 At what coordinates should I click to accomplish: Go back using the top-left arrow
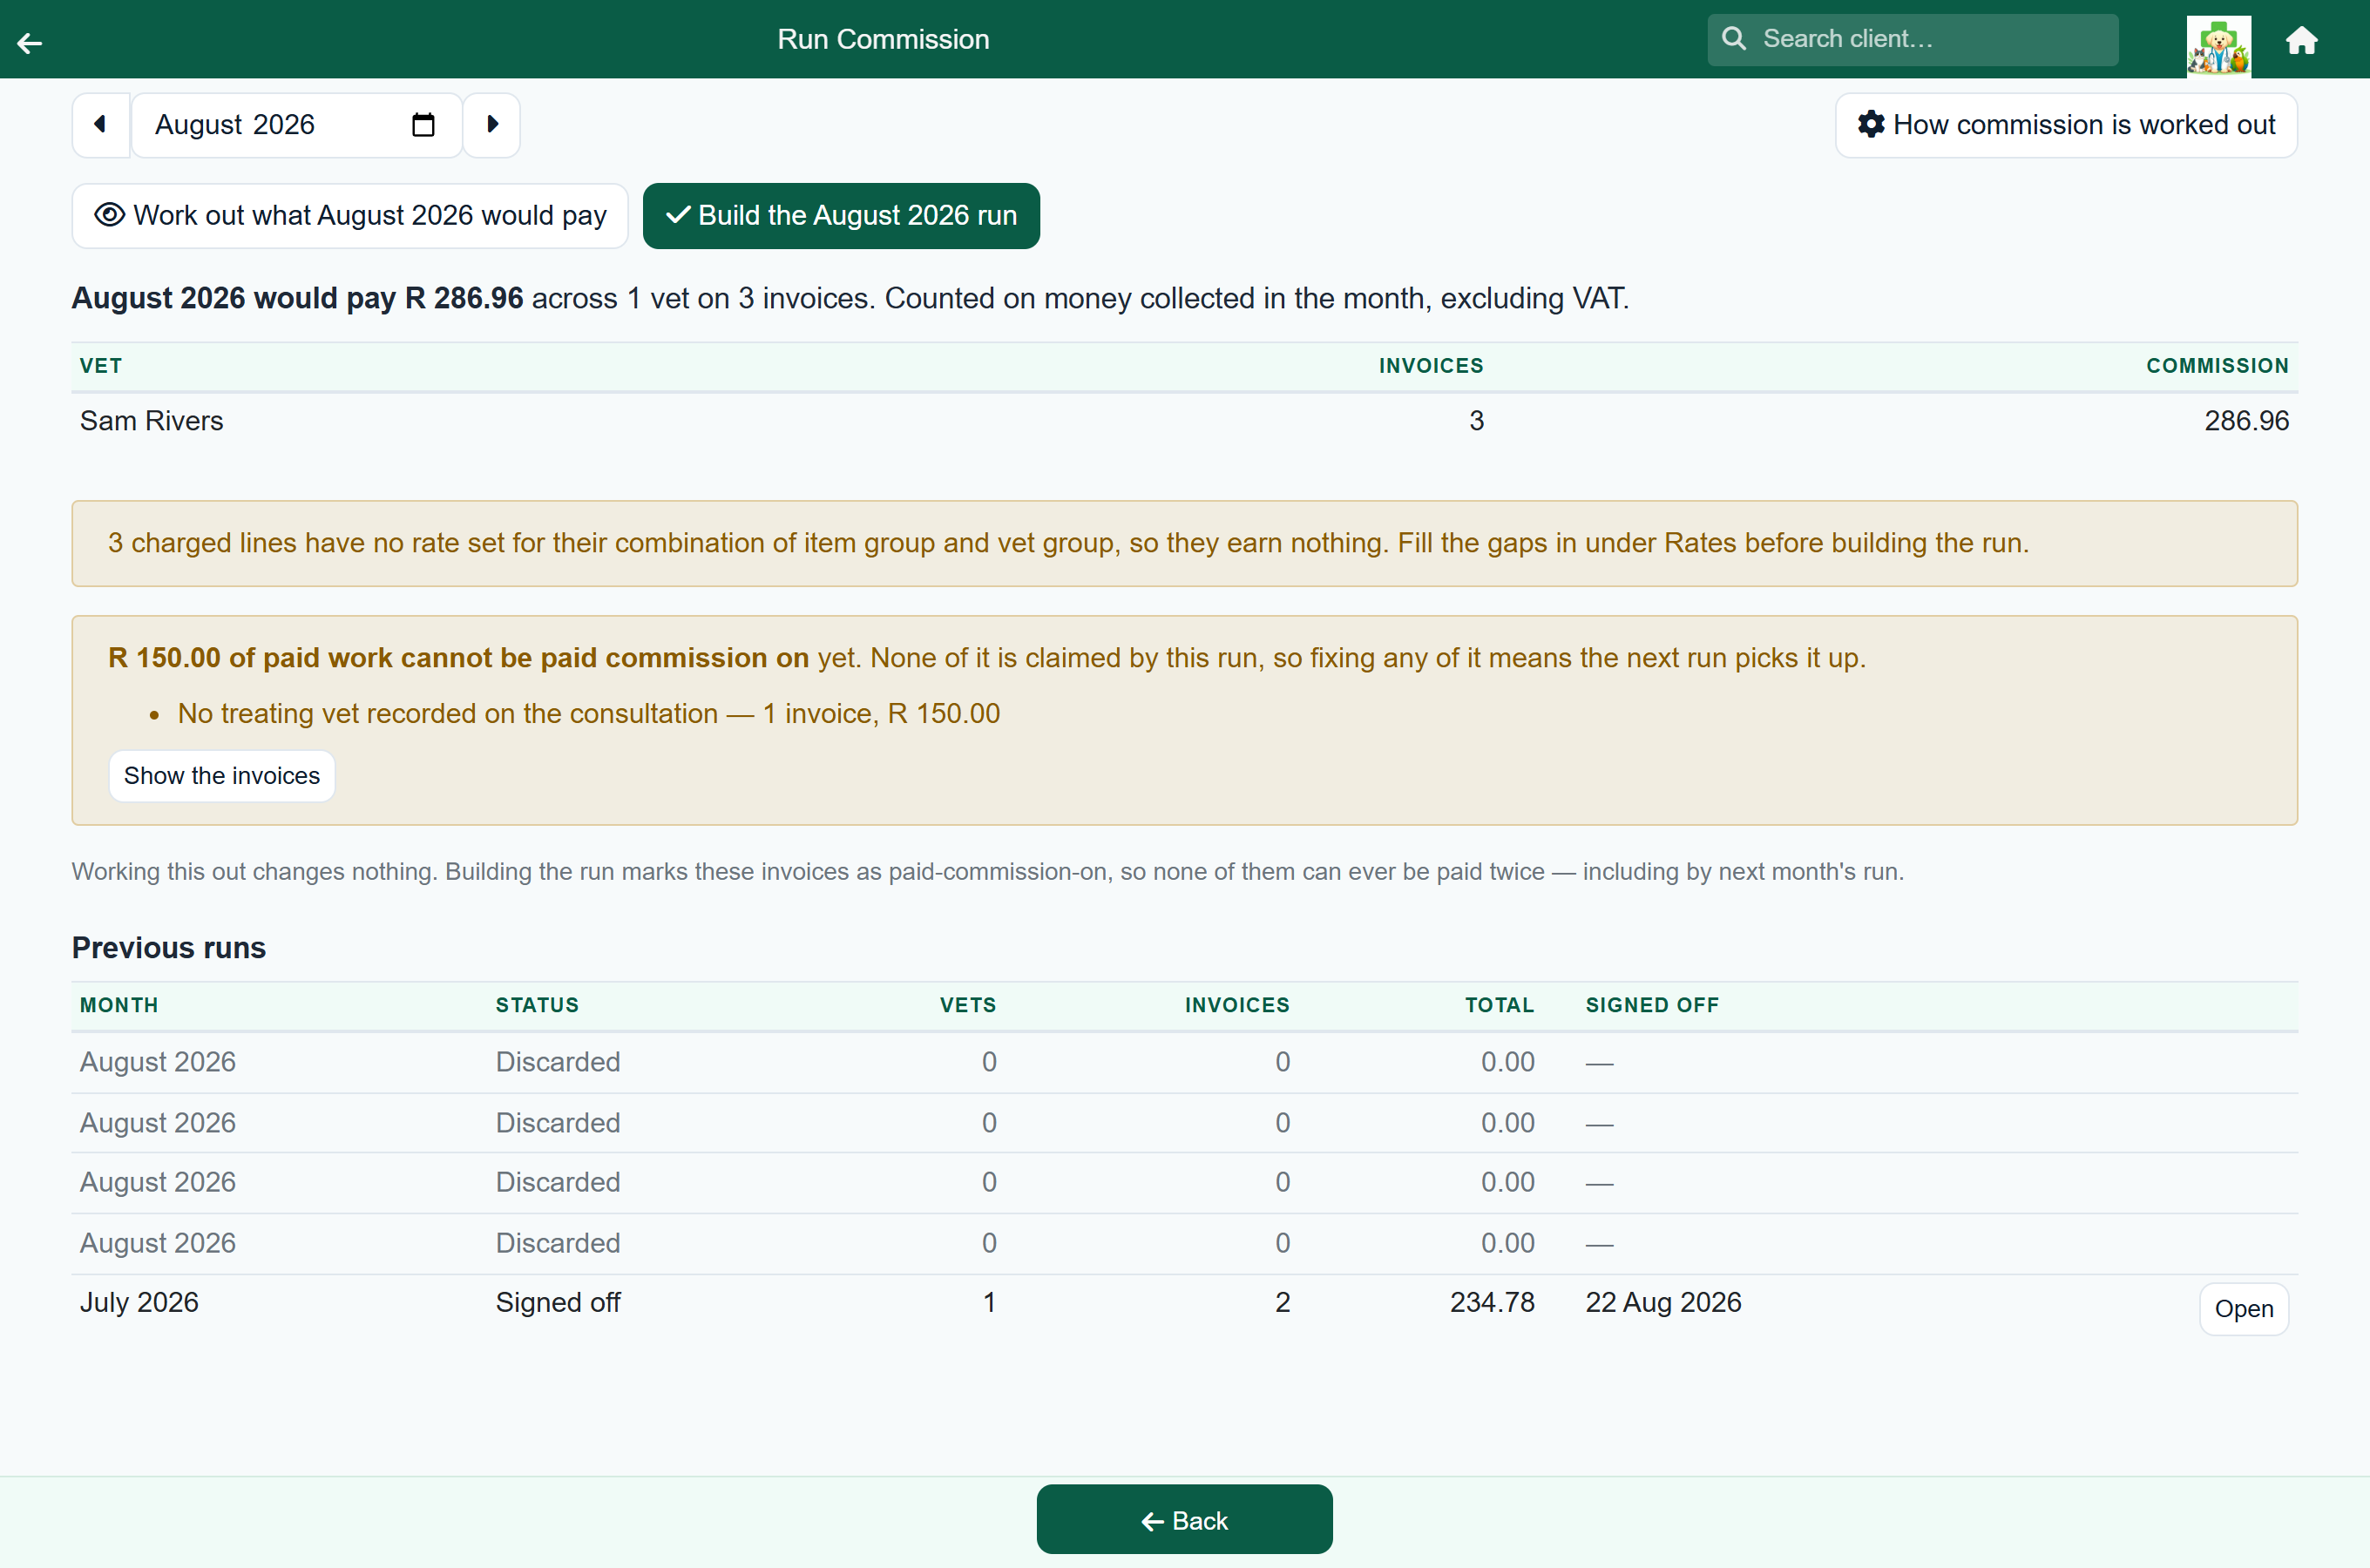(x=30, y=42)
